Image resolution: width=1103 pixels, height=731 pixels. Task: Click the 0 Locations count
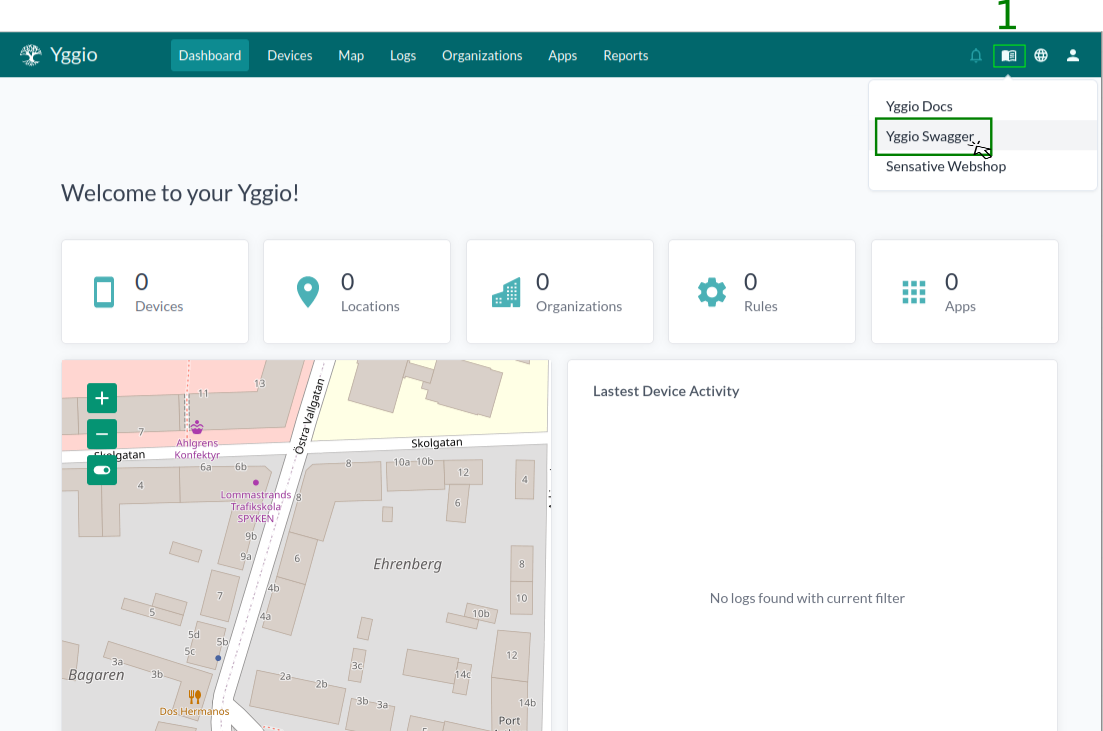pos(348,282)
